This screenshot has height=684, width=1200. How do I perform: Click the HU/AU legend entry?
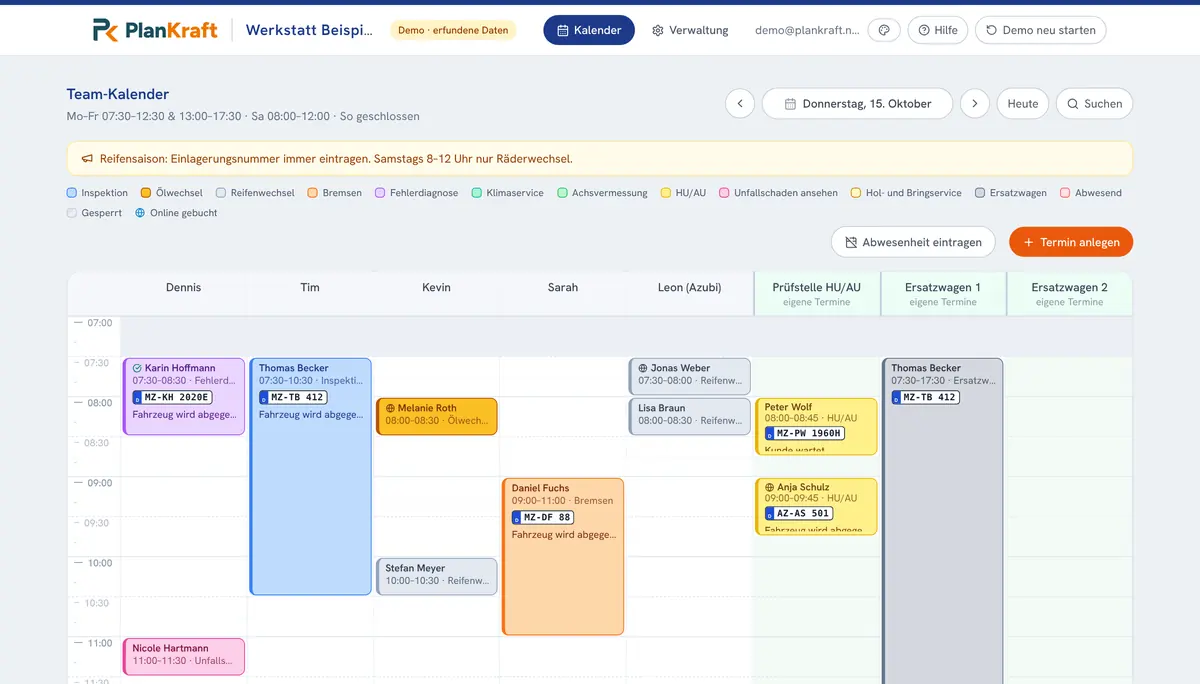[x=684, y=193]
